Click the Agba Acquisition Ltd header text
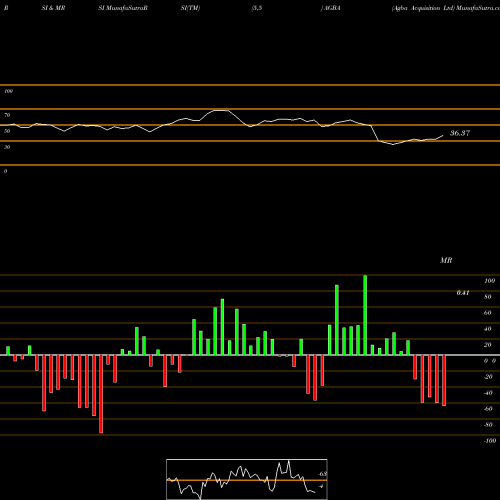 tap(423, 8)
